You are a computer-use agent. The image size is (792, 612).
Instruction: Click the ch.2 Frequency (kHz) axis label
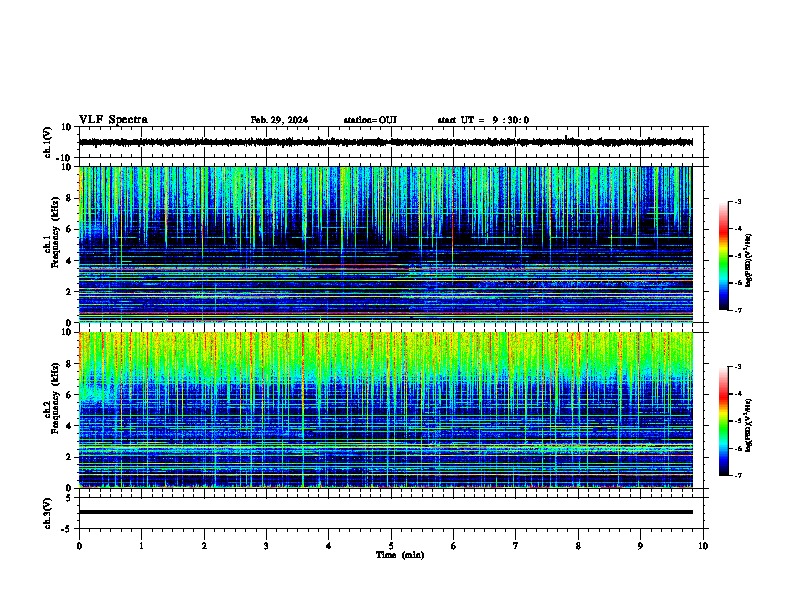55,398
